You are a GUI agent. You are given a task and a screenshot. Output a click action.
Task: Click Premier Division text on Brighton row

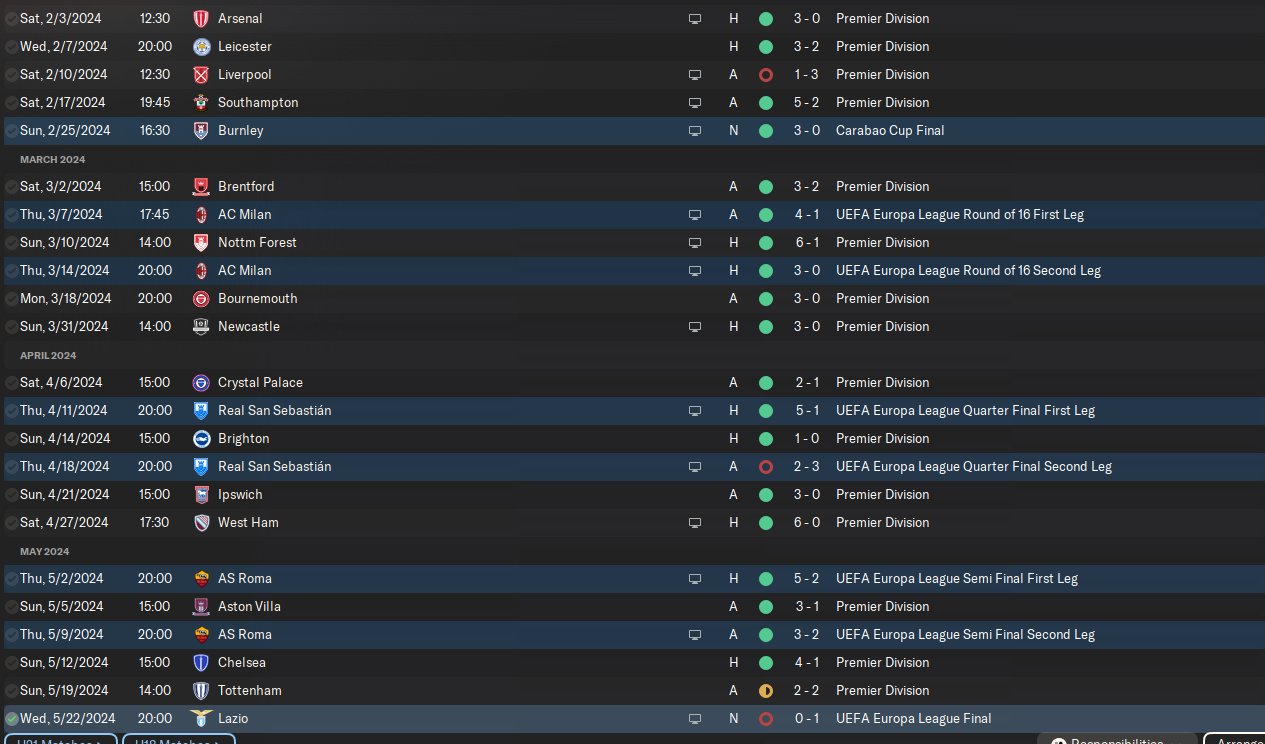883,438
